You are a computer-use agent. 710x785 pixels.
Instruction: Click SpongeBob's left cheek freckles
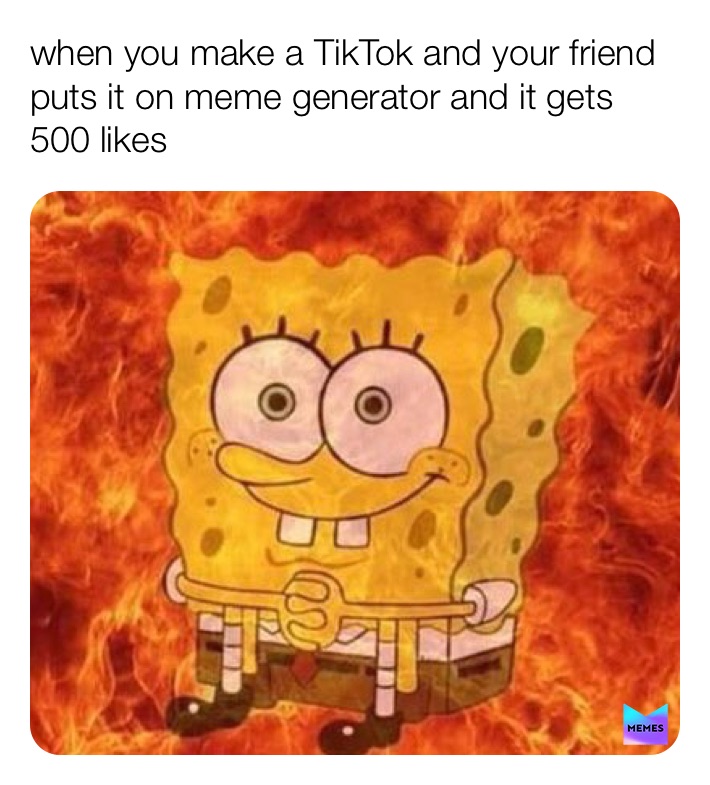click(205, 444)
